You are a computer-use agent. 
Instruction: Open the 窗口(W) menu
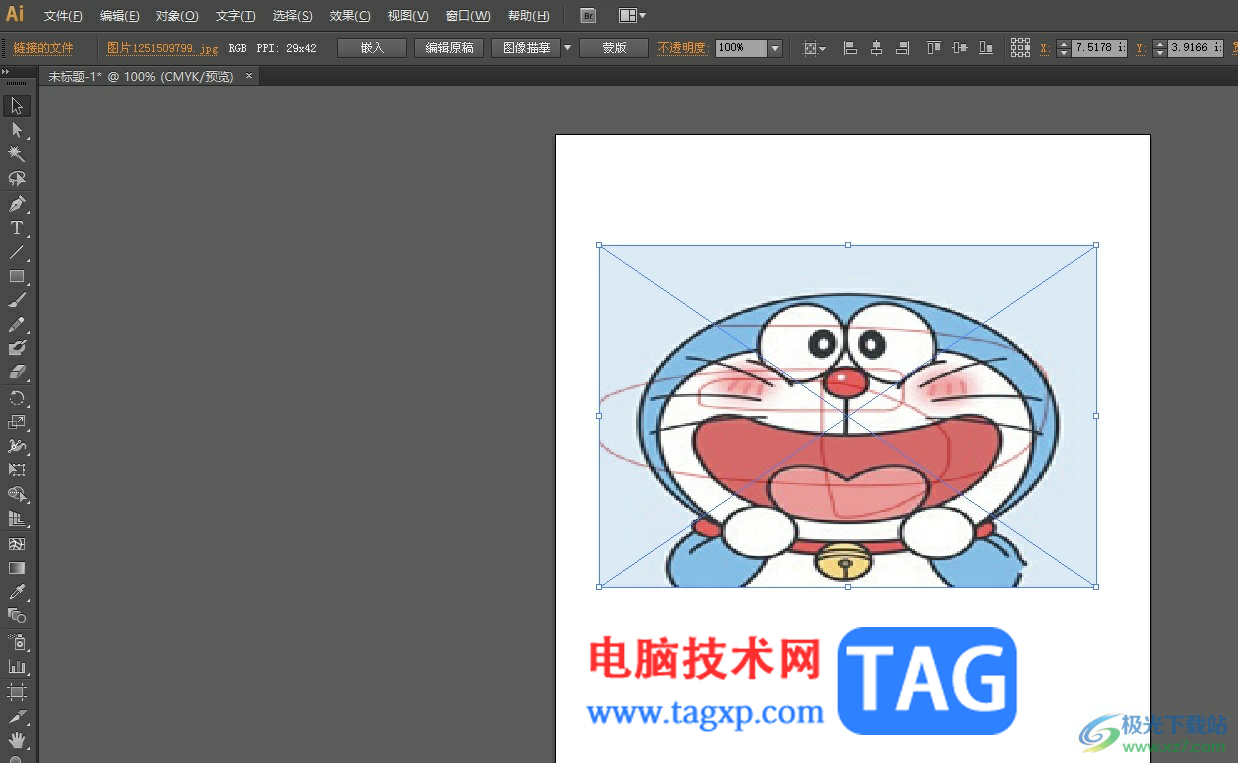[468, 16]
